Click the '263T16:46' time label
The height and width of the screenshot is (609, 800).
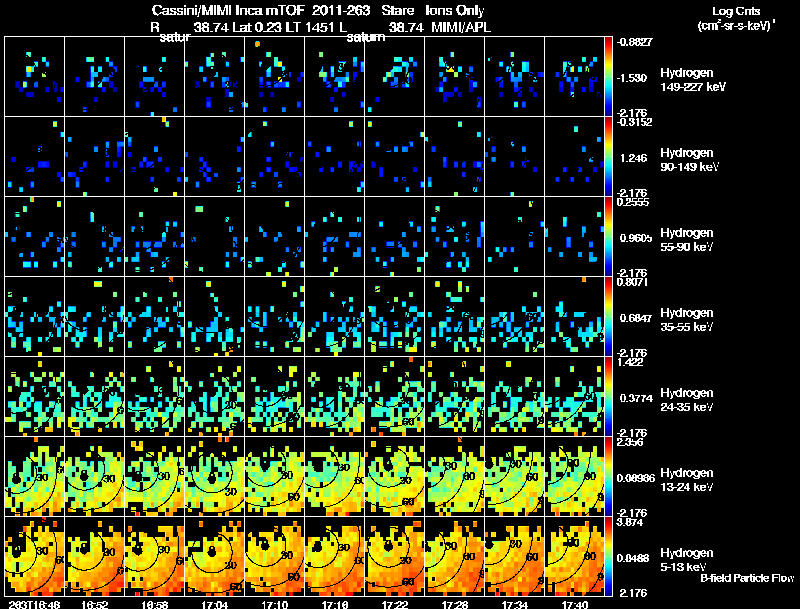[x=34, y=604]
